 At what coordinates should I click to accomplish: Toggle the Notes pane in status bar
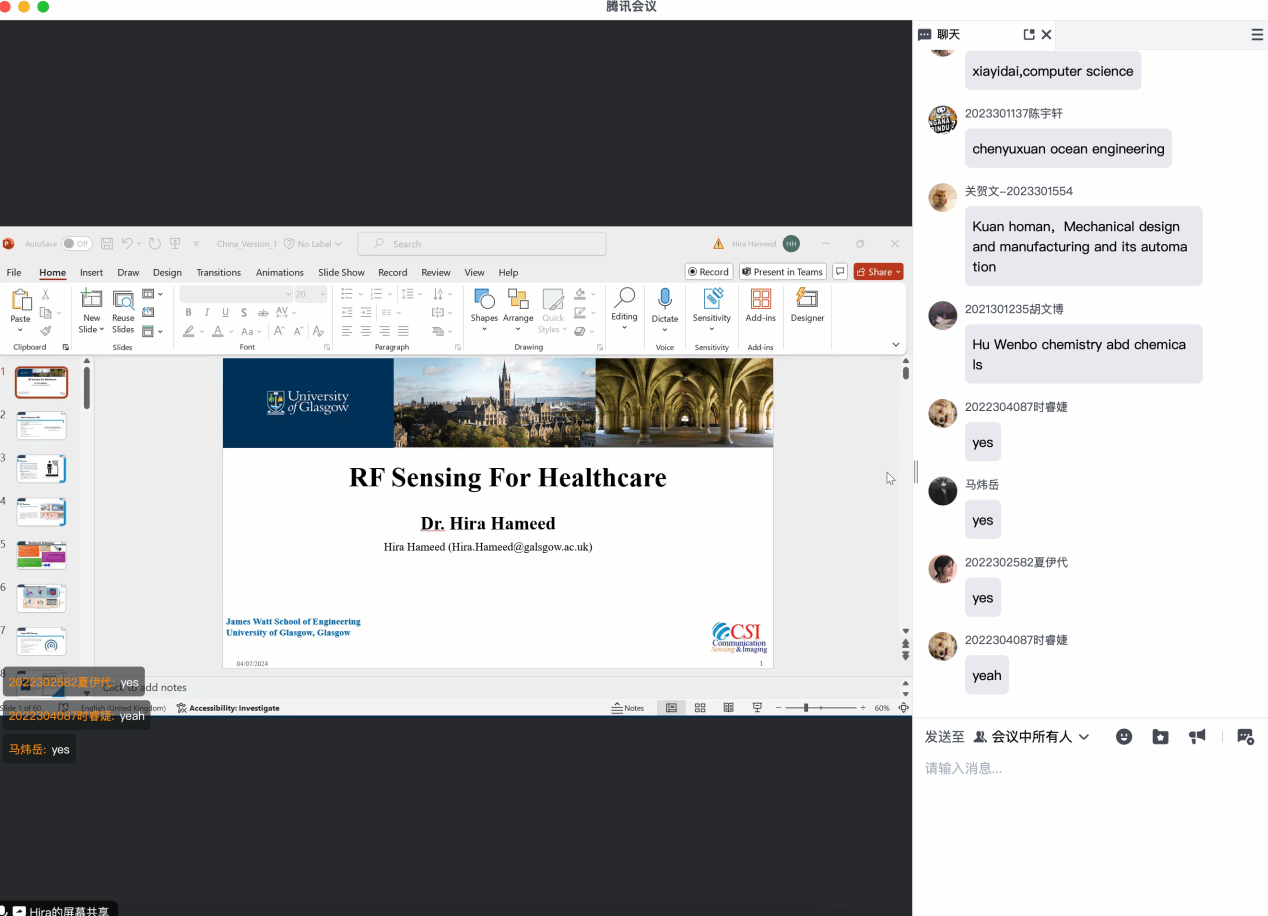click(x=628, y=708)
